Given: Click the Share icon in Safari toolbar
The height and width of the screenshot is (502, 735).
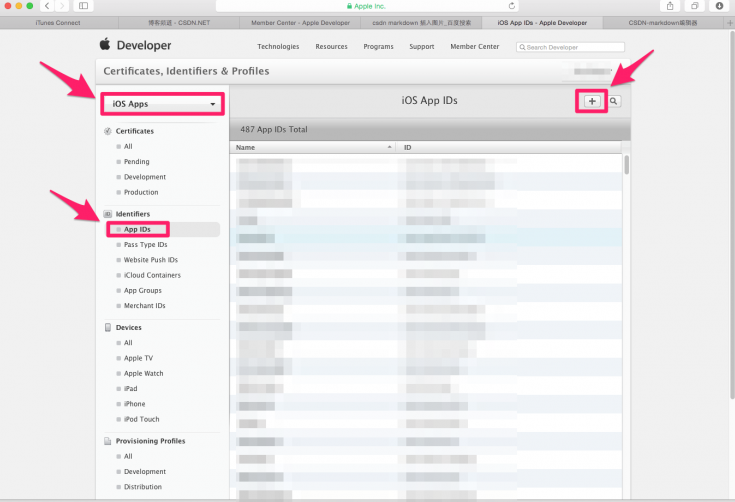Looking at the screenshot, I should 670,6.
